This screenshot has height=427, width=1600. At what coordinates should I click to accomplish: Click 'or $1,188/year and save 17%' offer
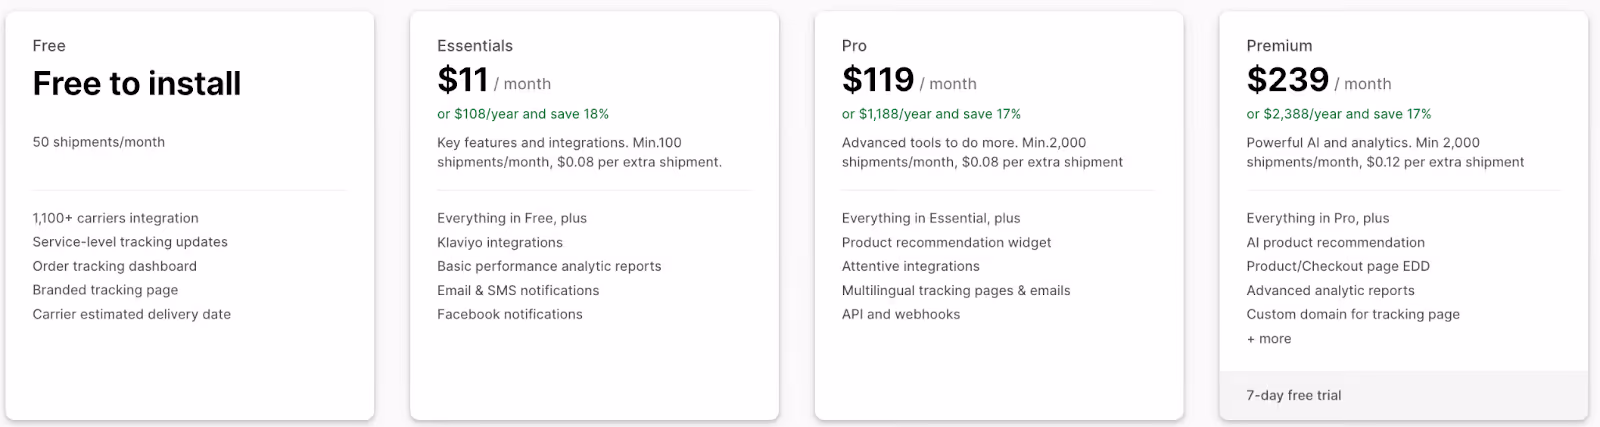(931, 114)
